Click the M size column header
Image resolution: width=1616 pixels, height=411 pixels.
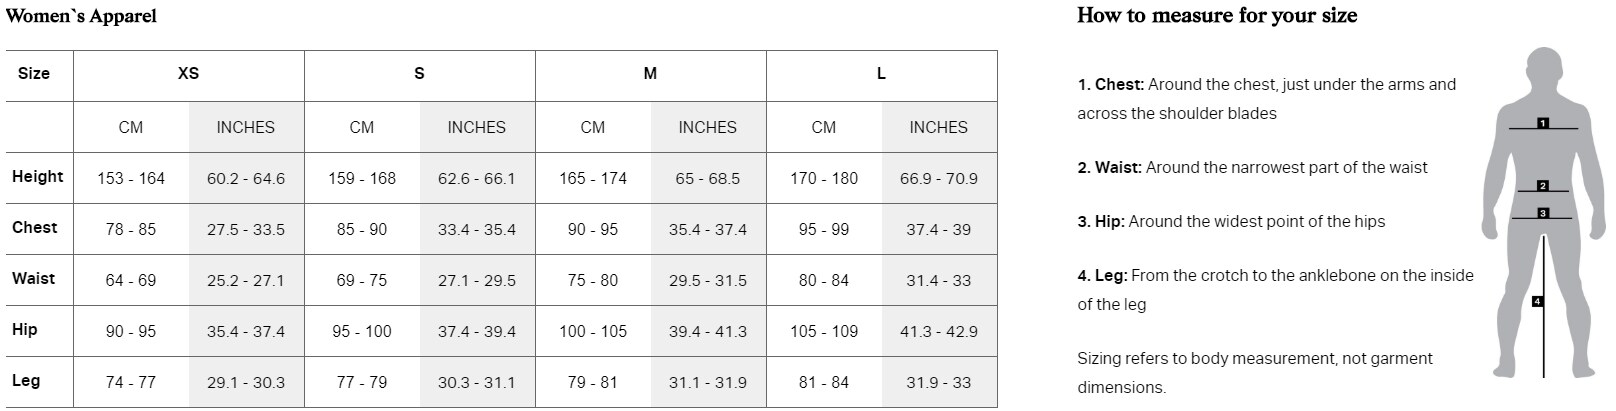click(x=650, y=74)
